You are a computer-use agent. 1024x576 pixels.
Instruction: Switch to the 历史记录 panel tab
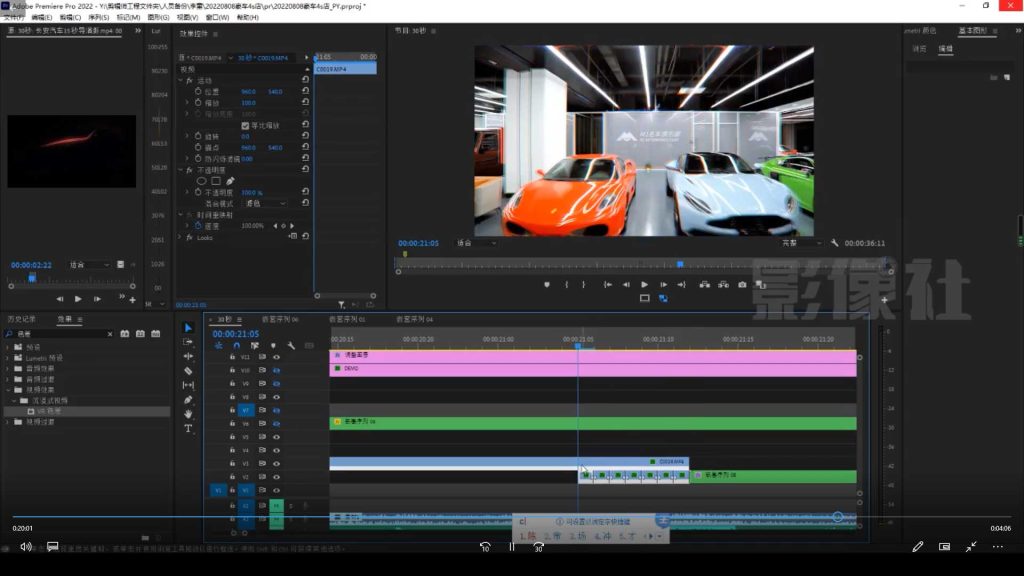click(x=22, y=319)
